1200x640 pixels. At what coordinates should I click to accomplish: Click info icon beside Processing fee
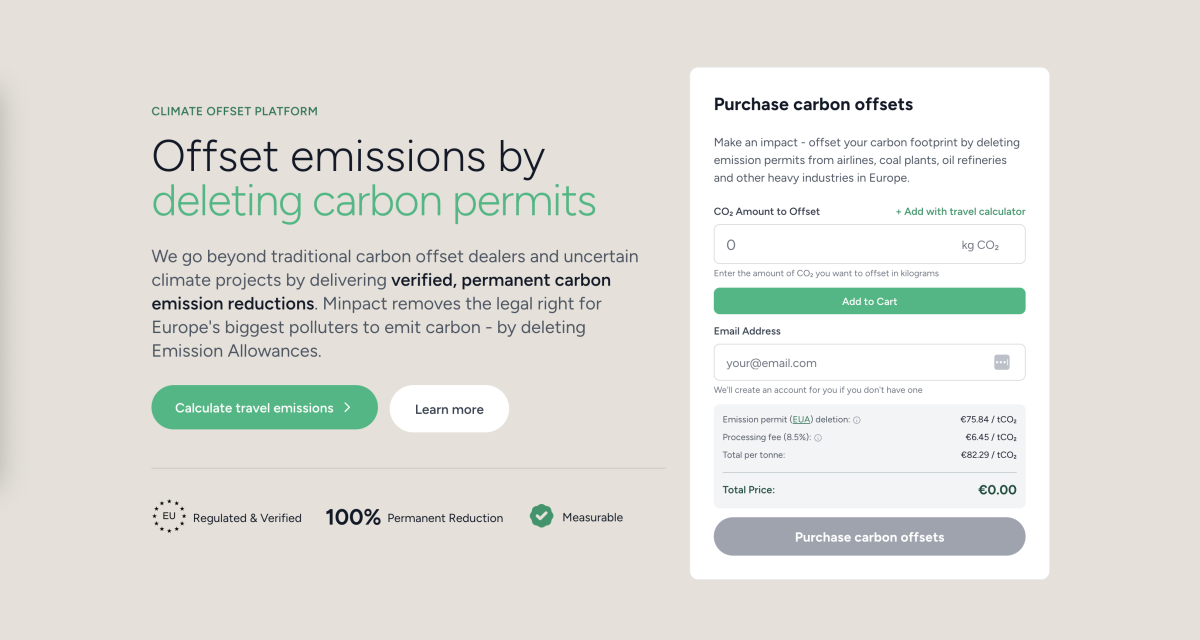click(x=818, y=438)
